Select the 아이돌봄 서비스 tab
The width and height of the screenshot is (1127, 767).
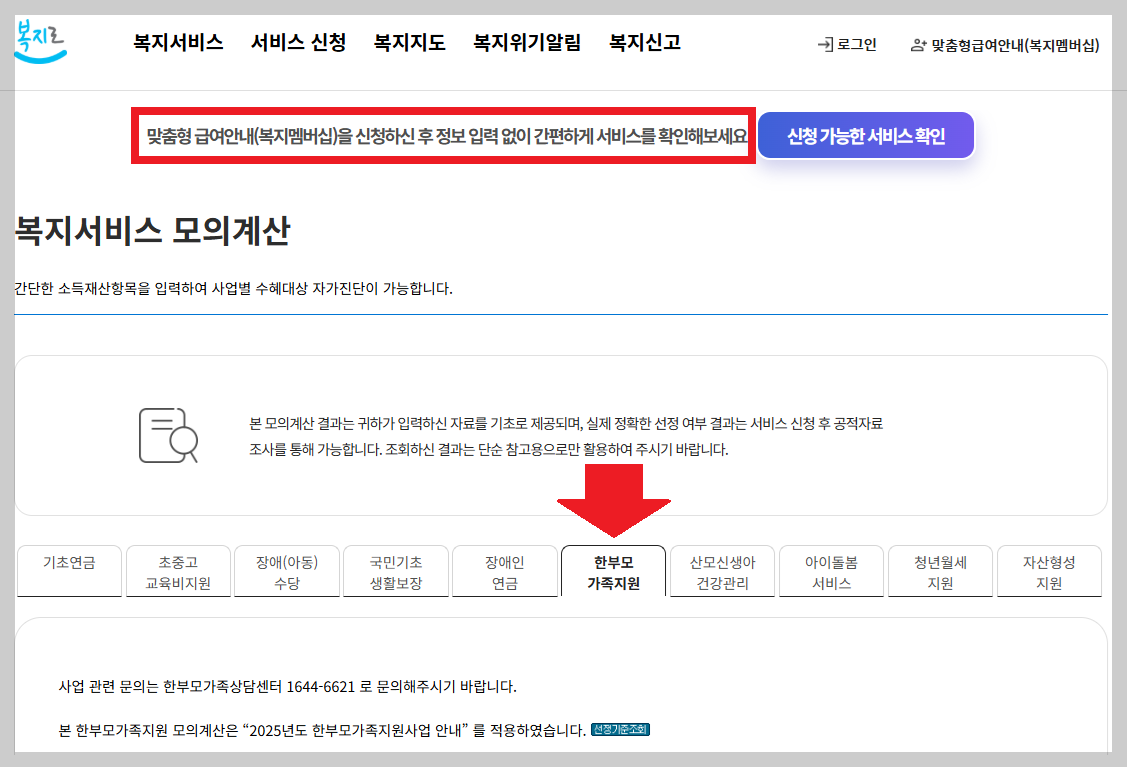[832, 571]
